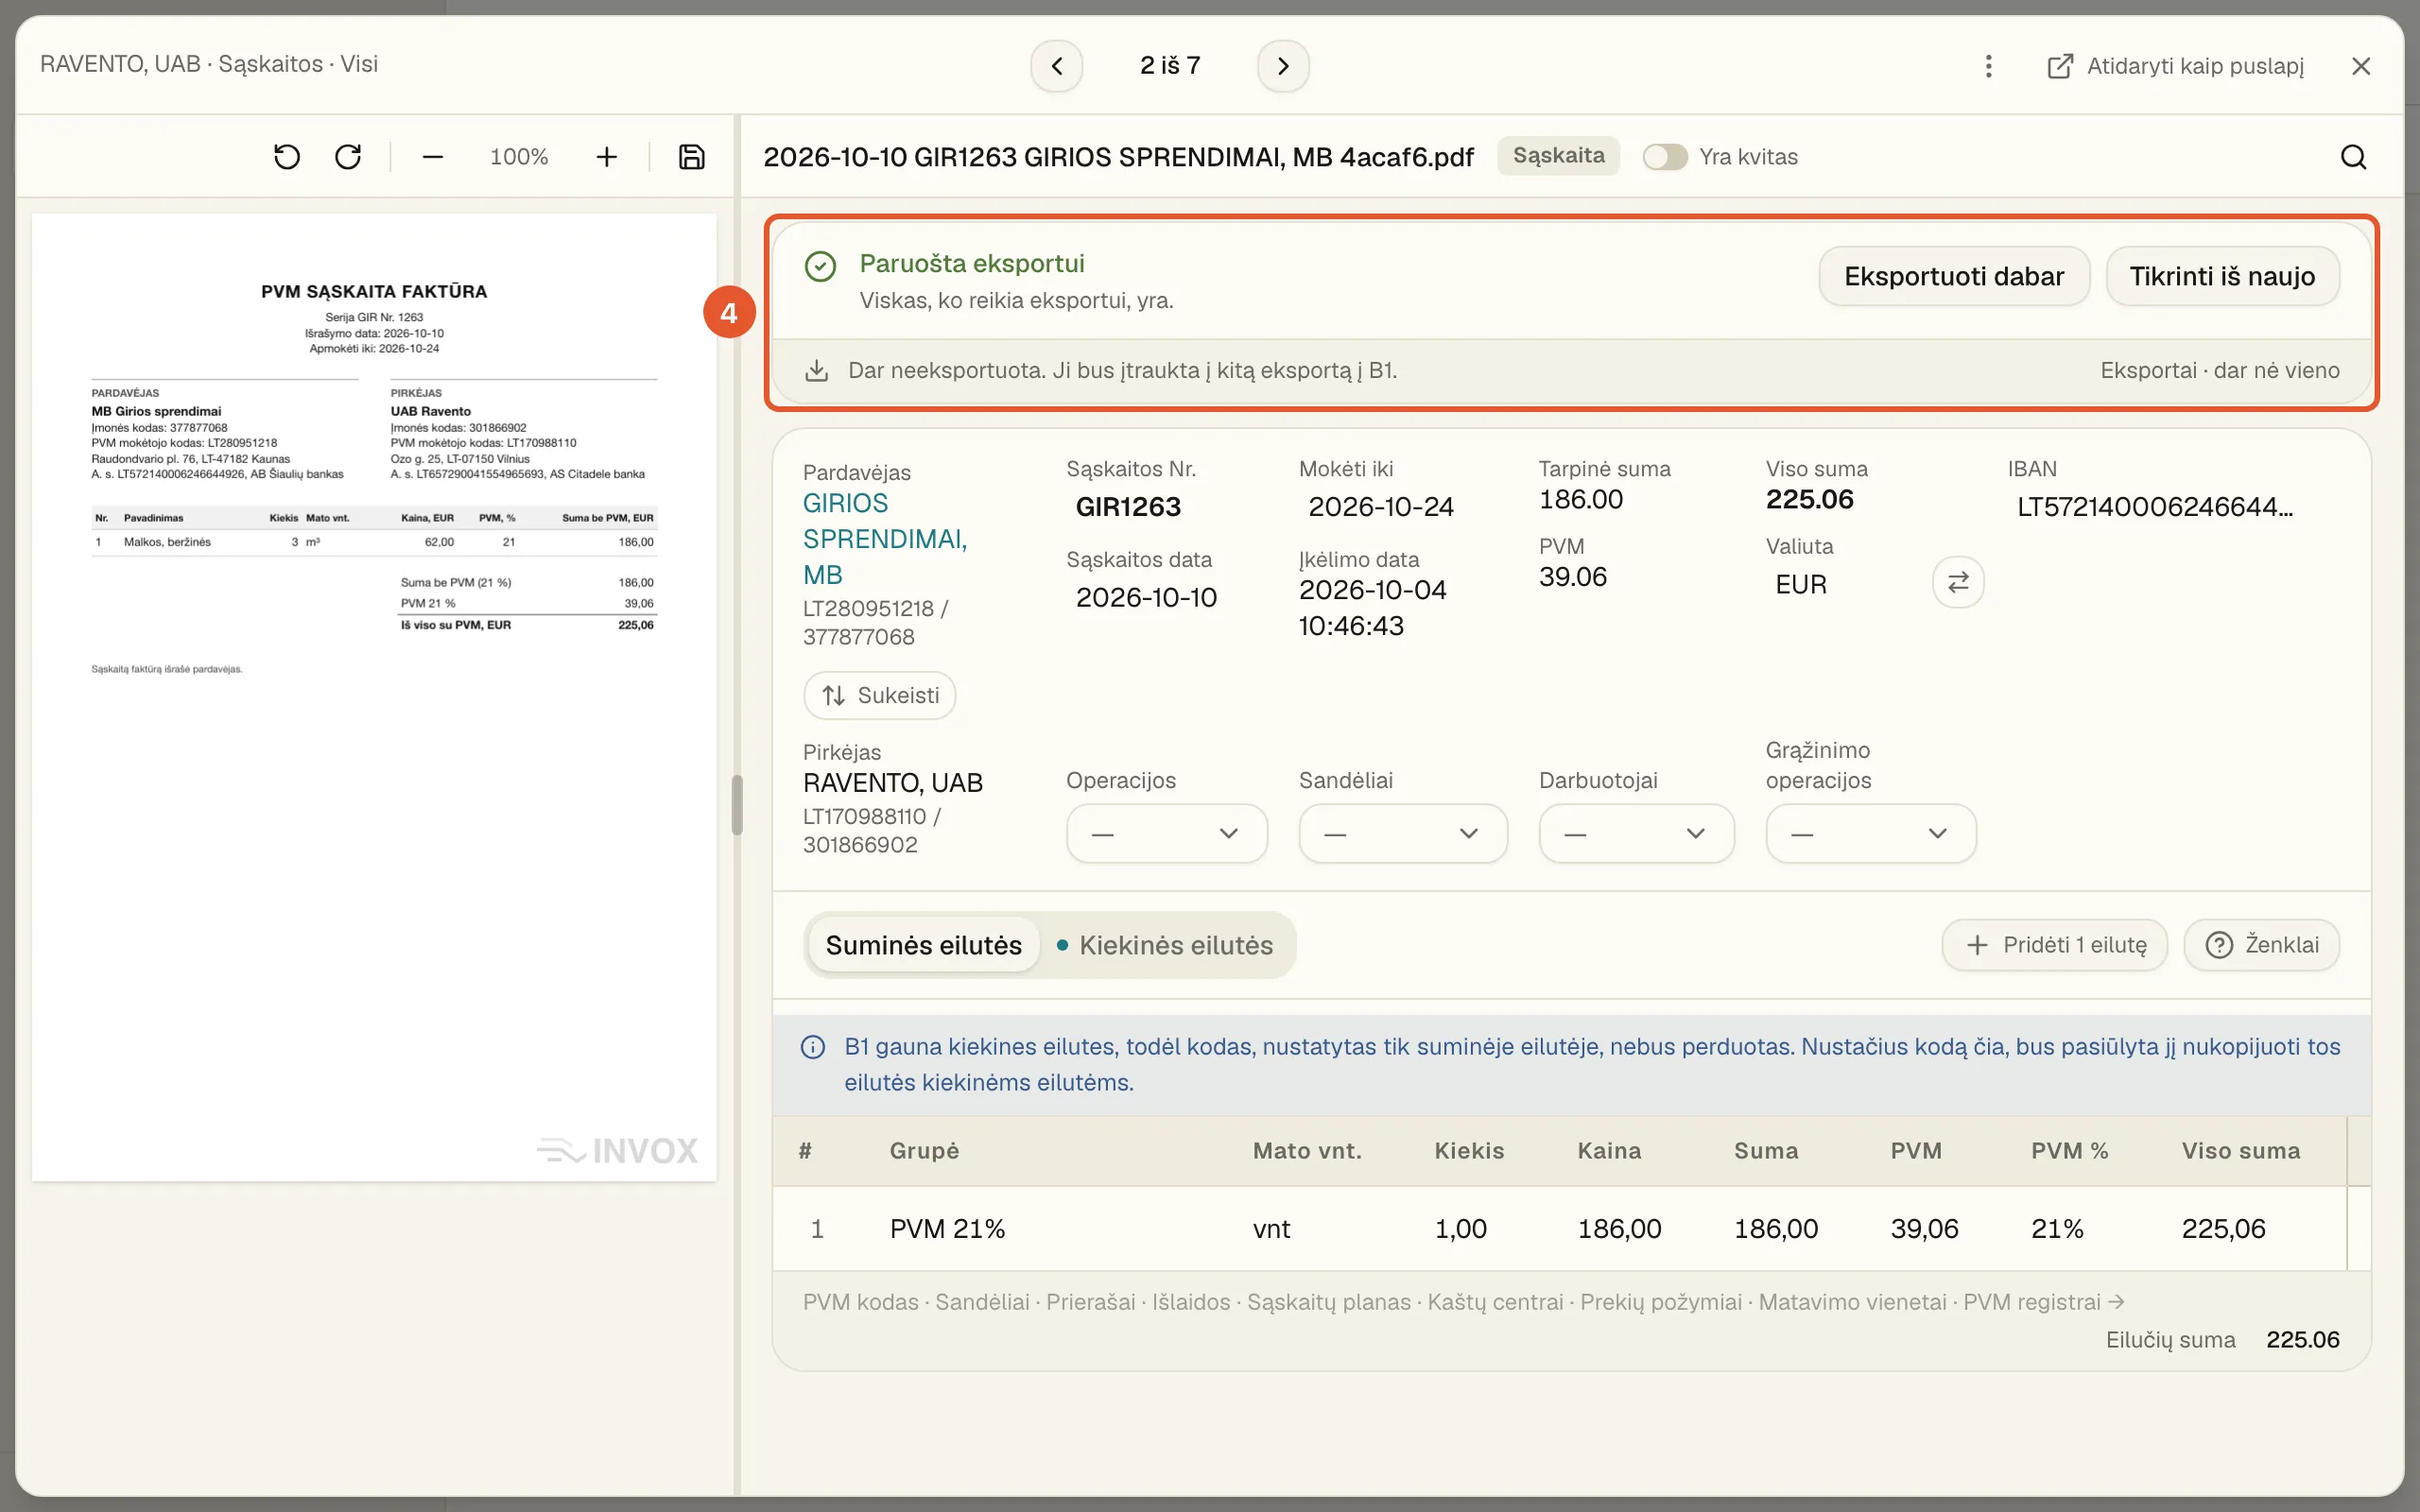Click the info icon in the B1 notice
2420x1512 pixels.
click(813, 1047)
